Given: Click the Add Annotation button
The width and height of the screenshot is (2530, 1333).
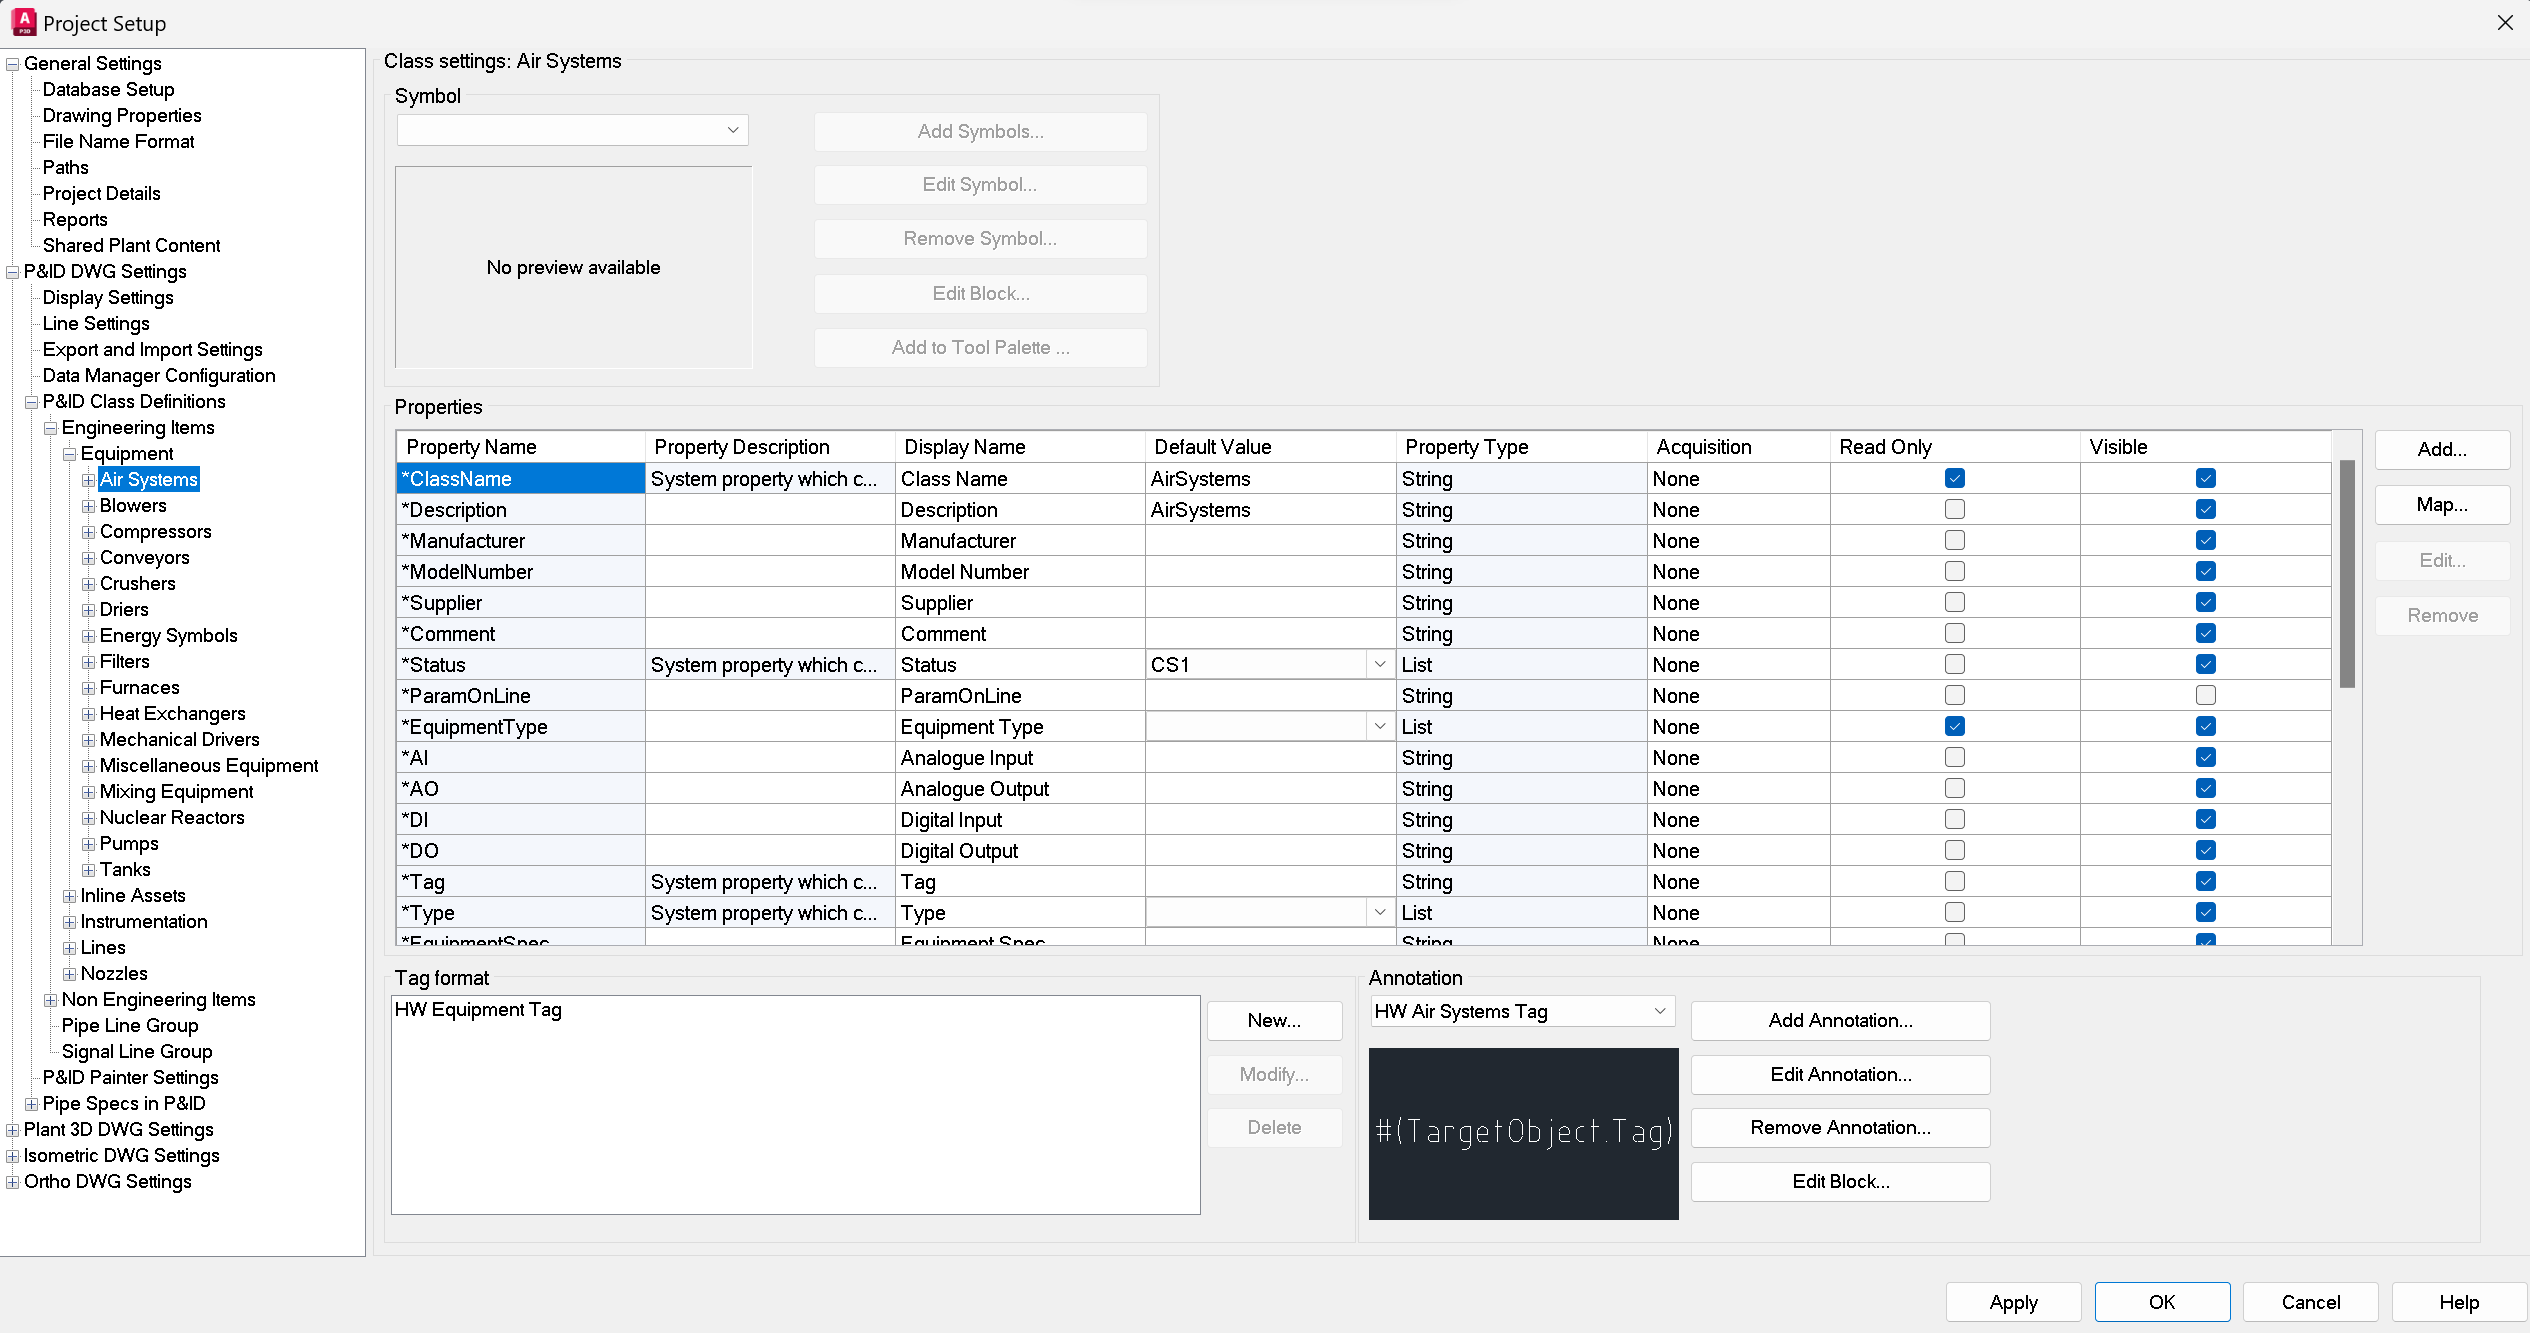Looking at the screenshot, I should pos(1840,1020).
